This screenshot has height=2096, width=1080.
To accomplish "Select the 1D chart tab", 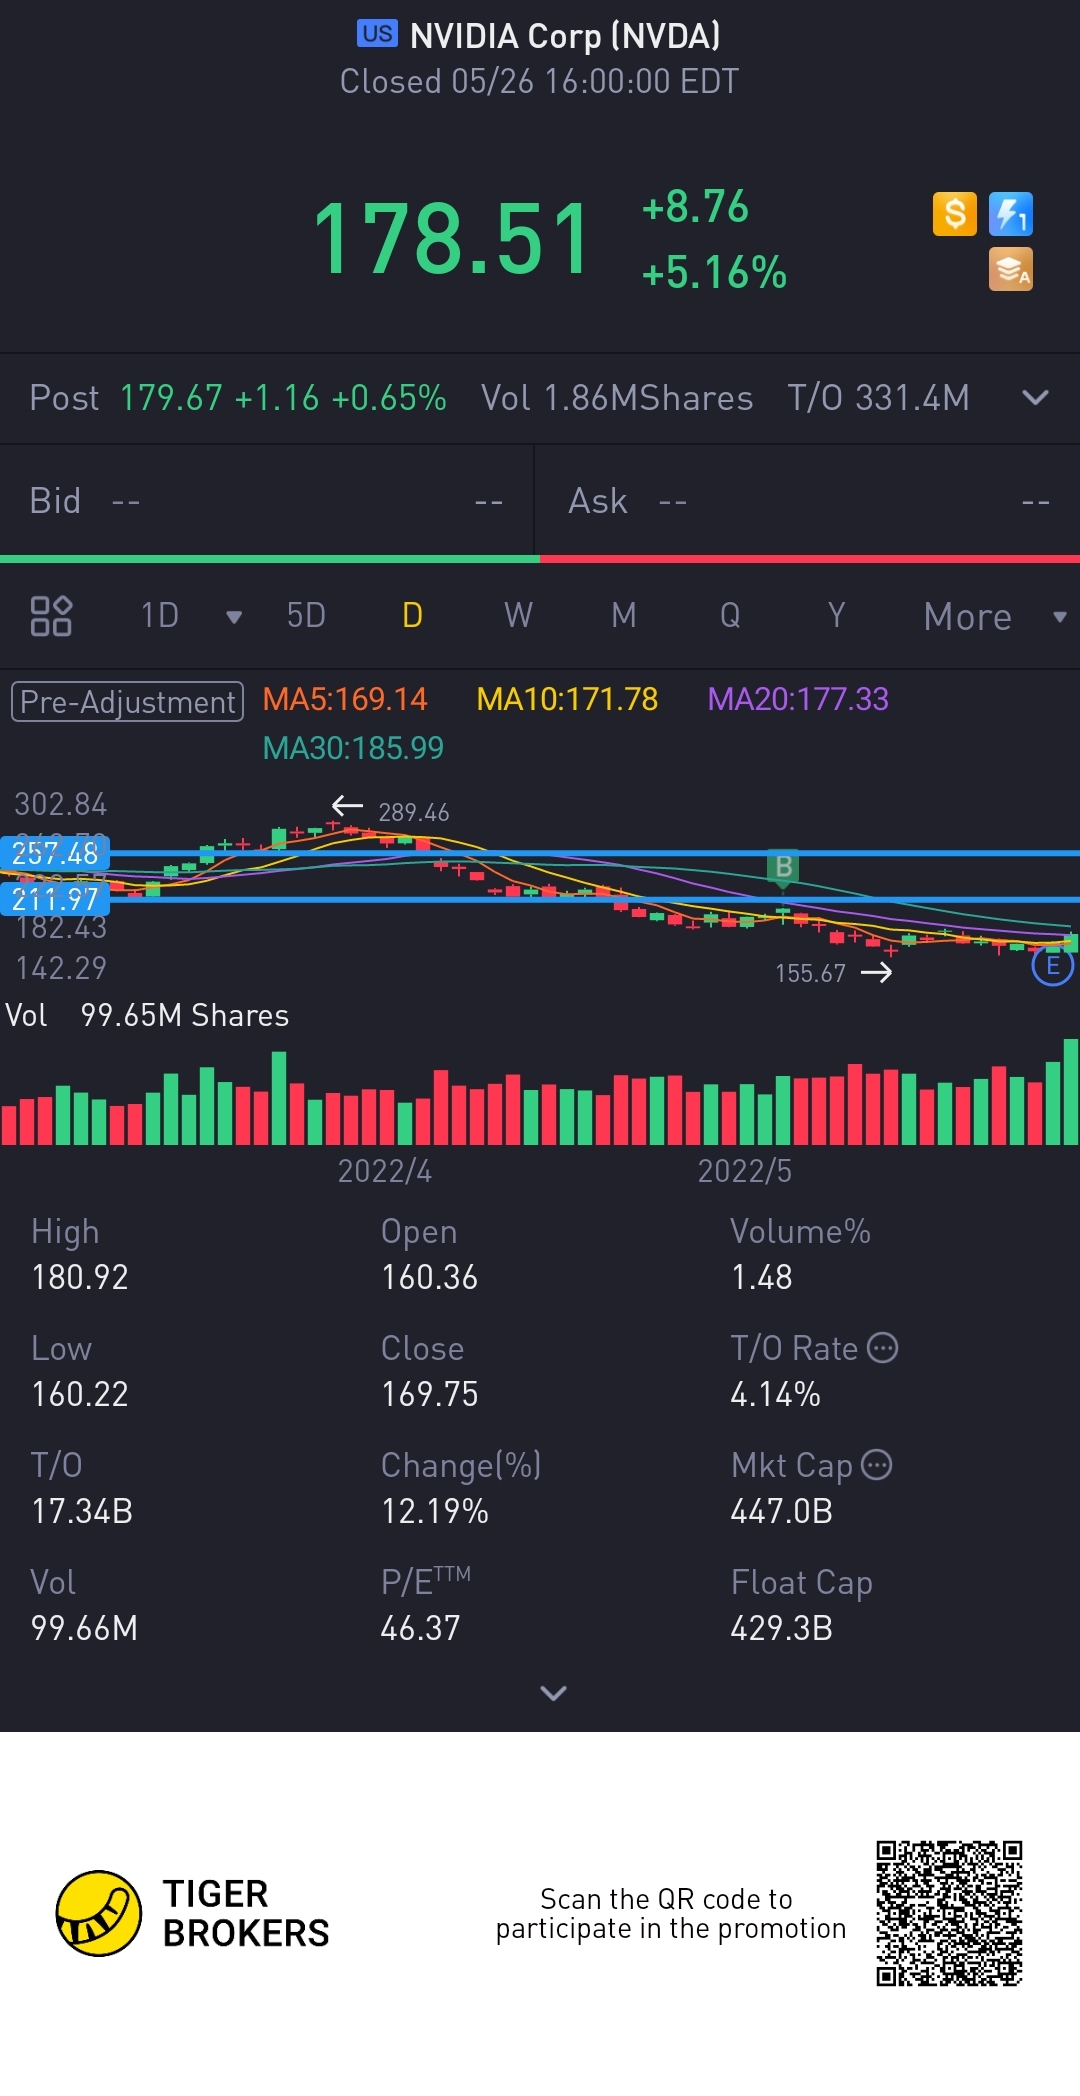I will 160,616.
